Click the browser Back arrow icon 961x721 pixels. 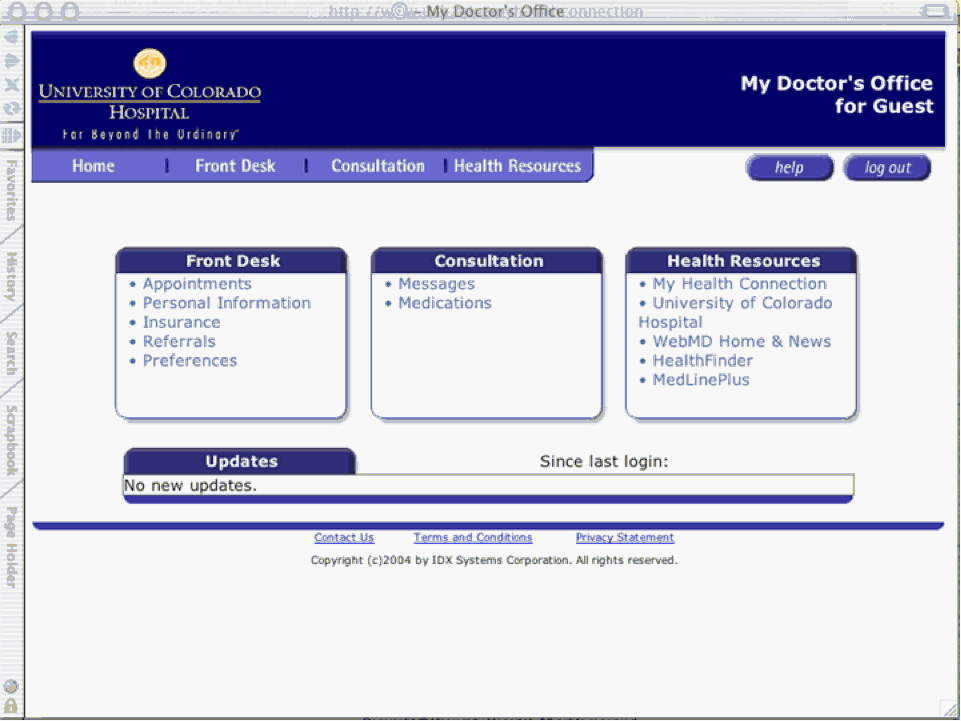(12, 37)
